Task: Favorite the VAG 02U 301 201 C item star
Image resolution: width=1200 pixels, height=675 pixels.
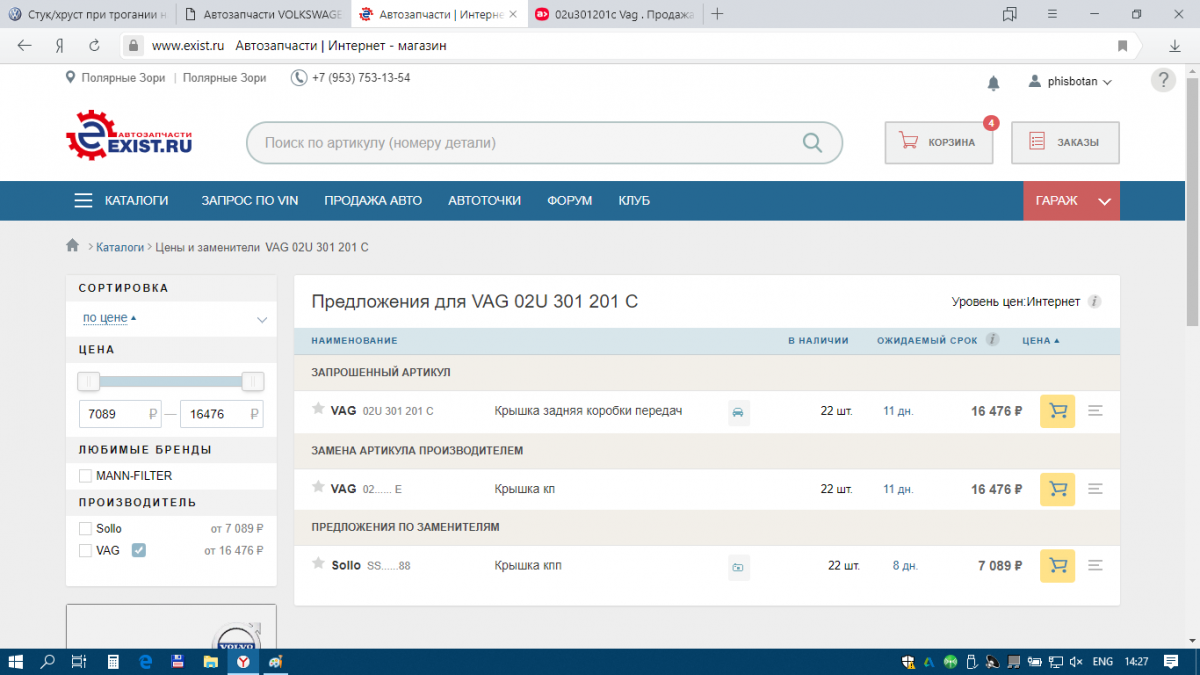Action: pyautogui.click(x=318, y=409)
